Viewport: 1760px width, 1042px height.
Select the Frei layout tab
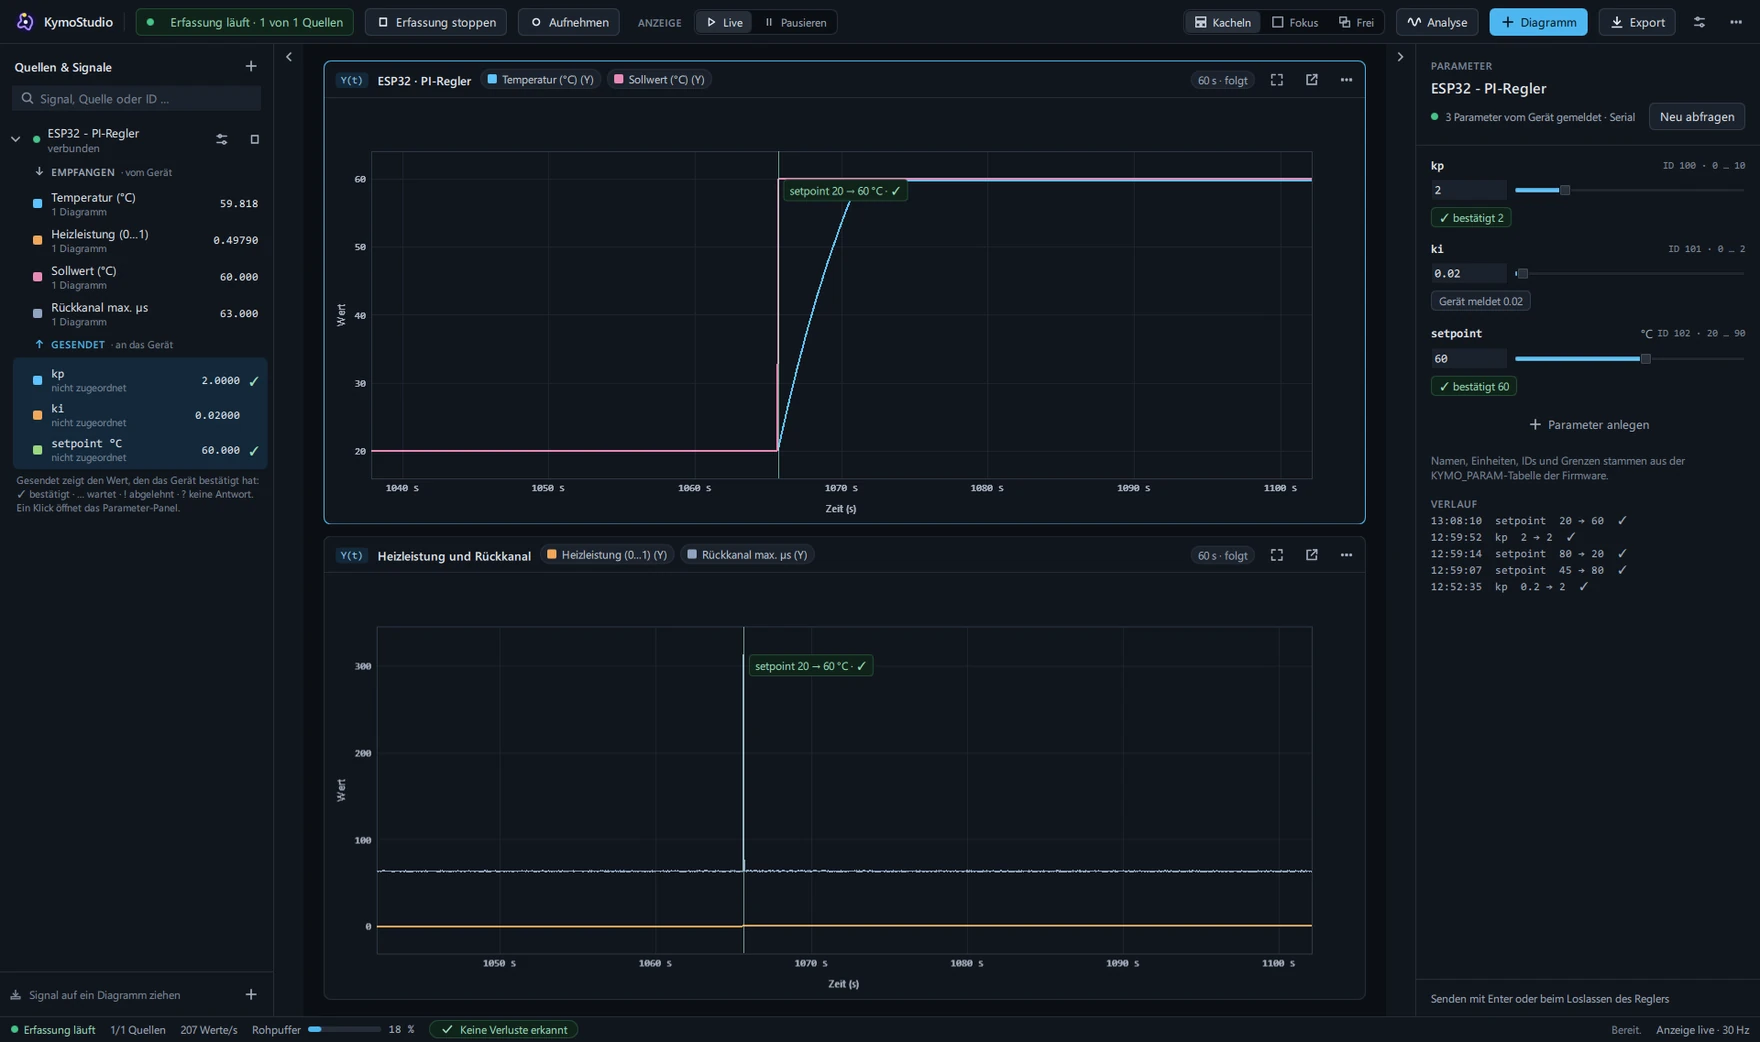[x=1356, y=22]
